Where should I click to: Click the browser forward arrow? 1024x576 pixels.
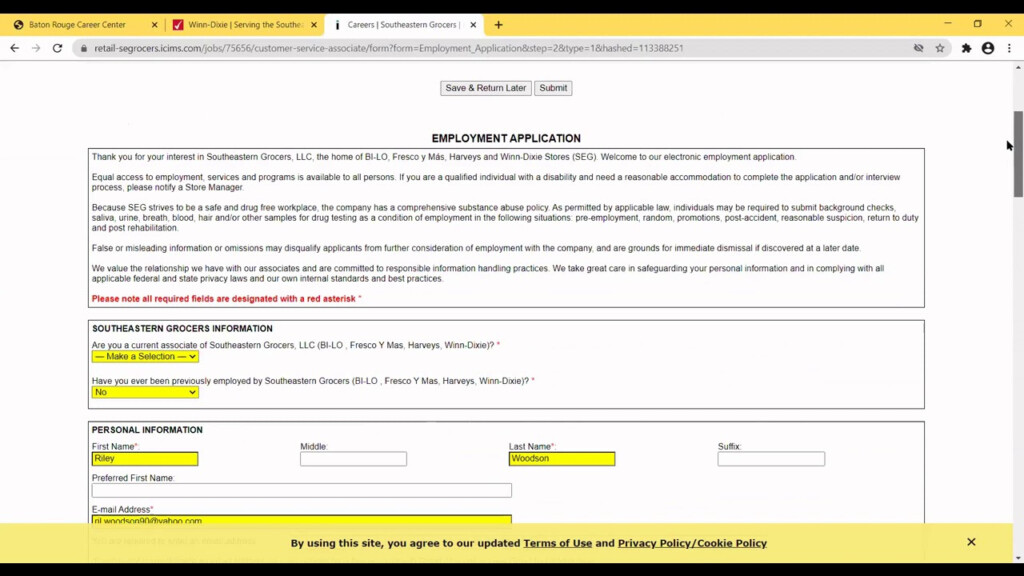click(36, 48)
